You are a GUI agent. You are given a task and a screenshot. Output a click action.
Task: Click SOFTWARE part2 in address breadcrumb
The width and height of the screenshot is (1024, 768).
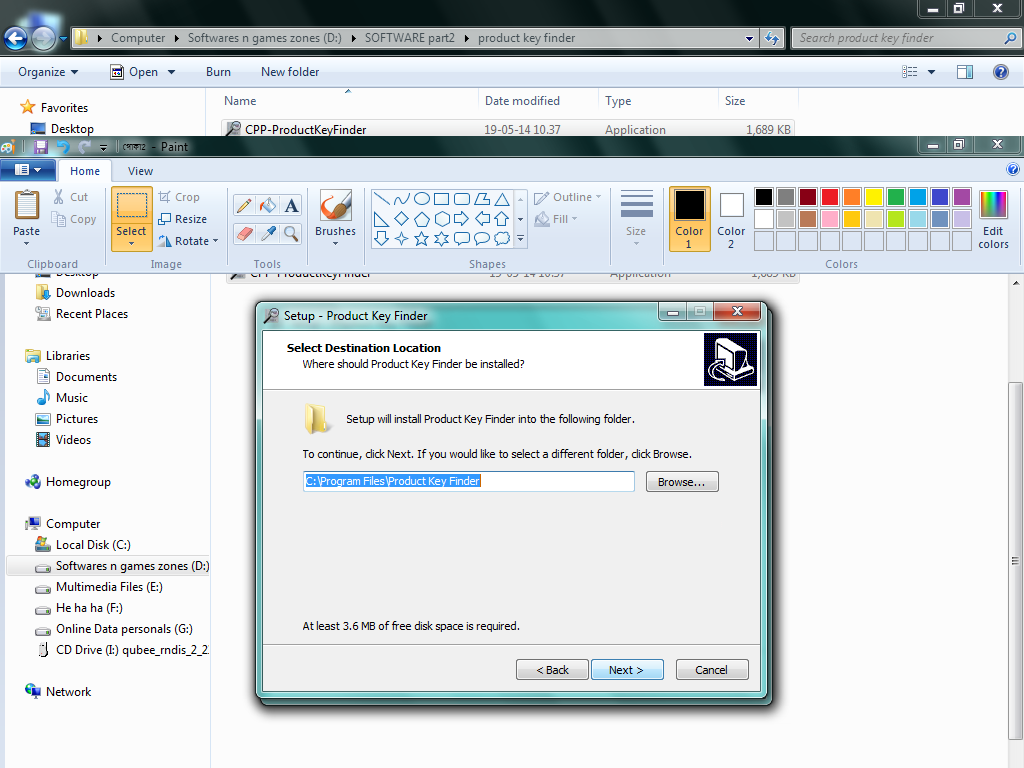click(409, 38)
